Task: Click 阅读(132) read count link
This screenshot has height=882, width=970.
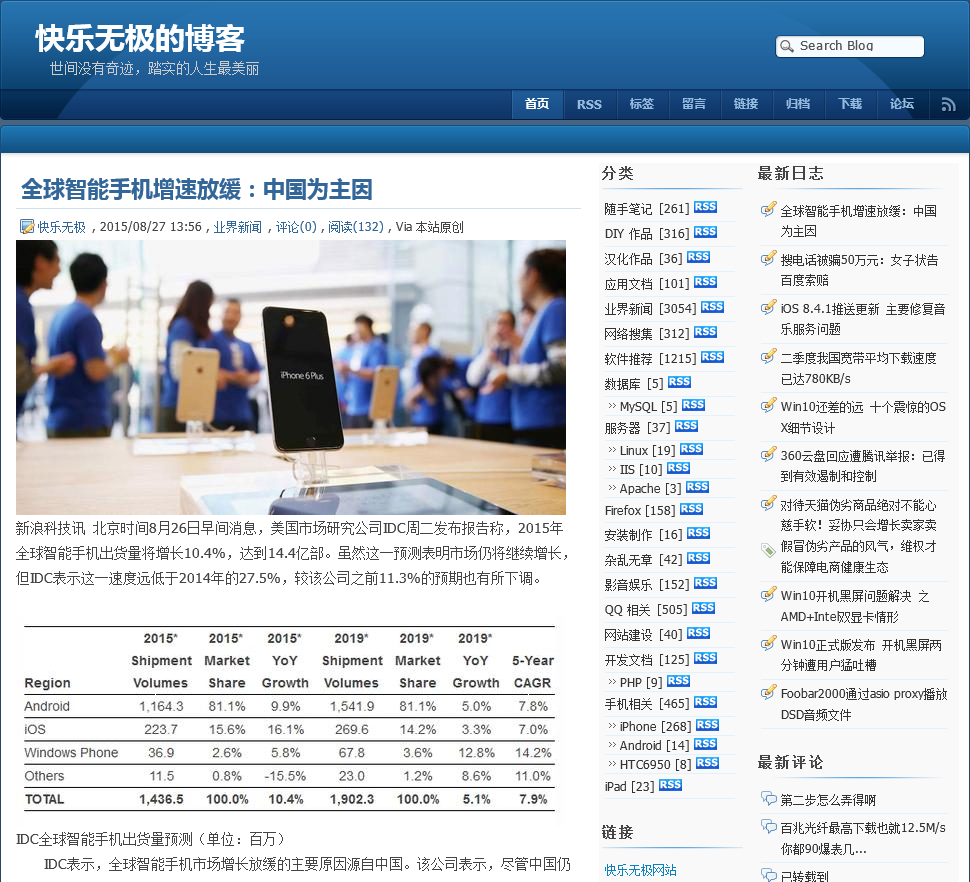Action: click(356, 227)
